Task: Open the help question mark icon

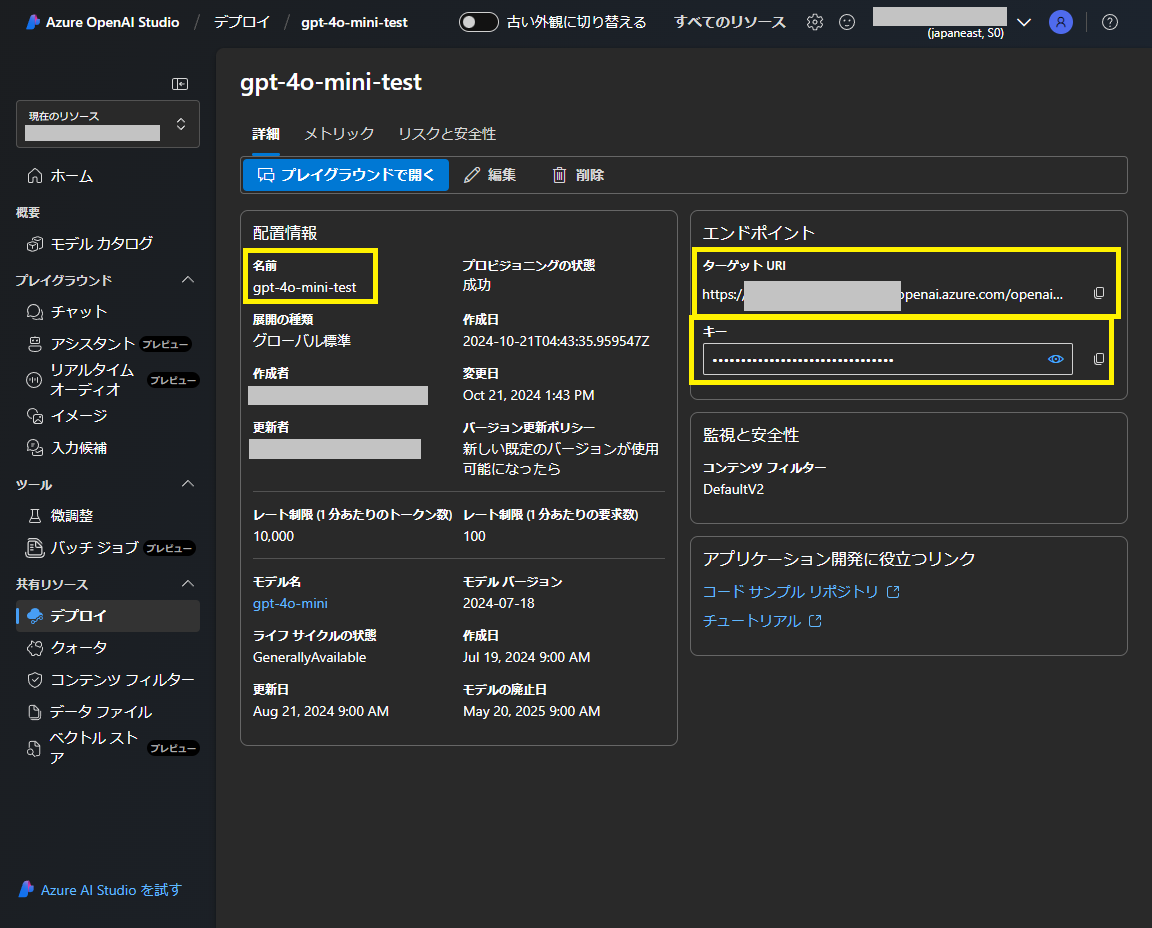Action: pyautogui.click(x=1109, y=21)
